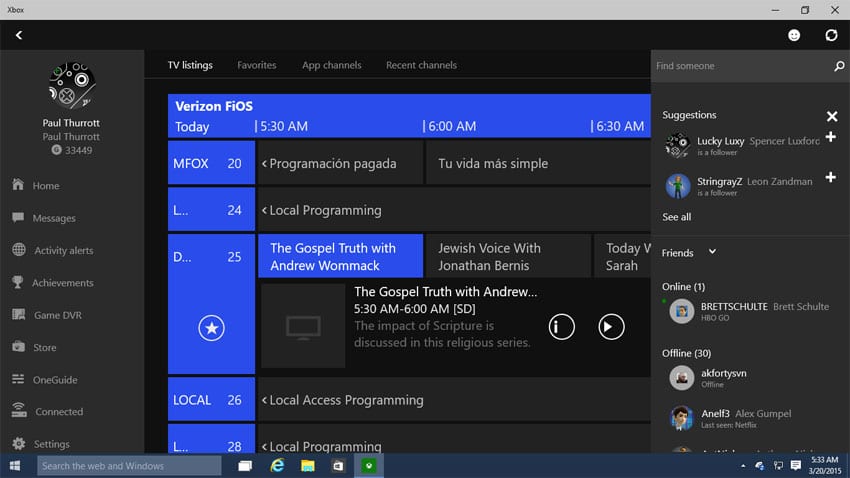Add Lucky Luxy as friend

[x=831, y=137]
